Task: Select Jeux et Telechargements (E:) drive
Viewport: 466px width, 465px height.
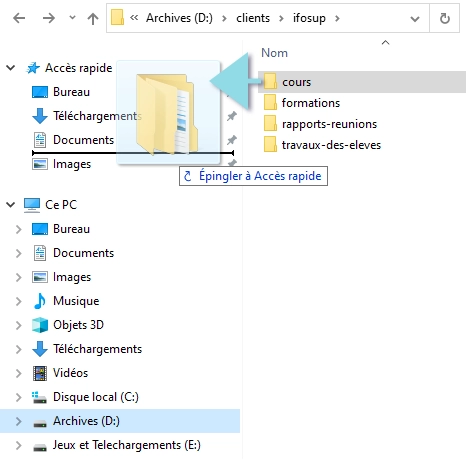Action: point(127,445)
